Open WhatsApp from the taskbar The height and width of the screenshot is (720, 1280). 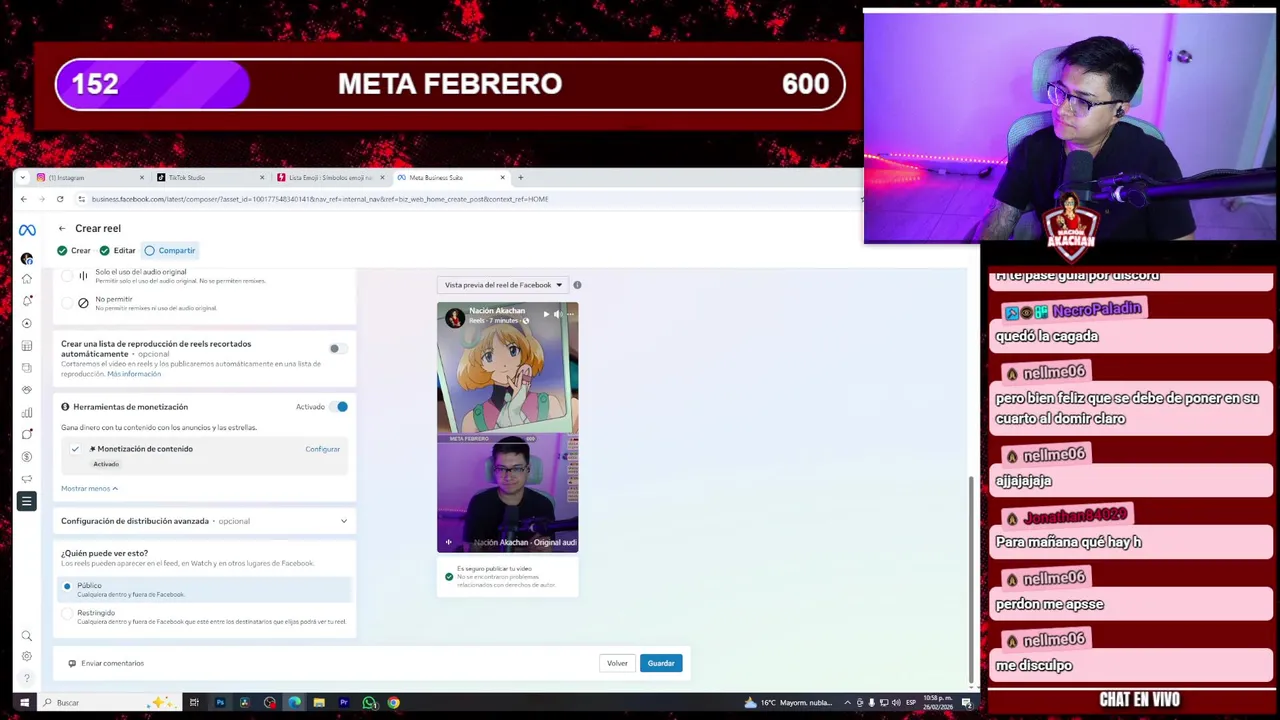coord(369,703)
